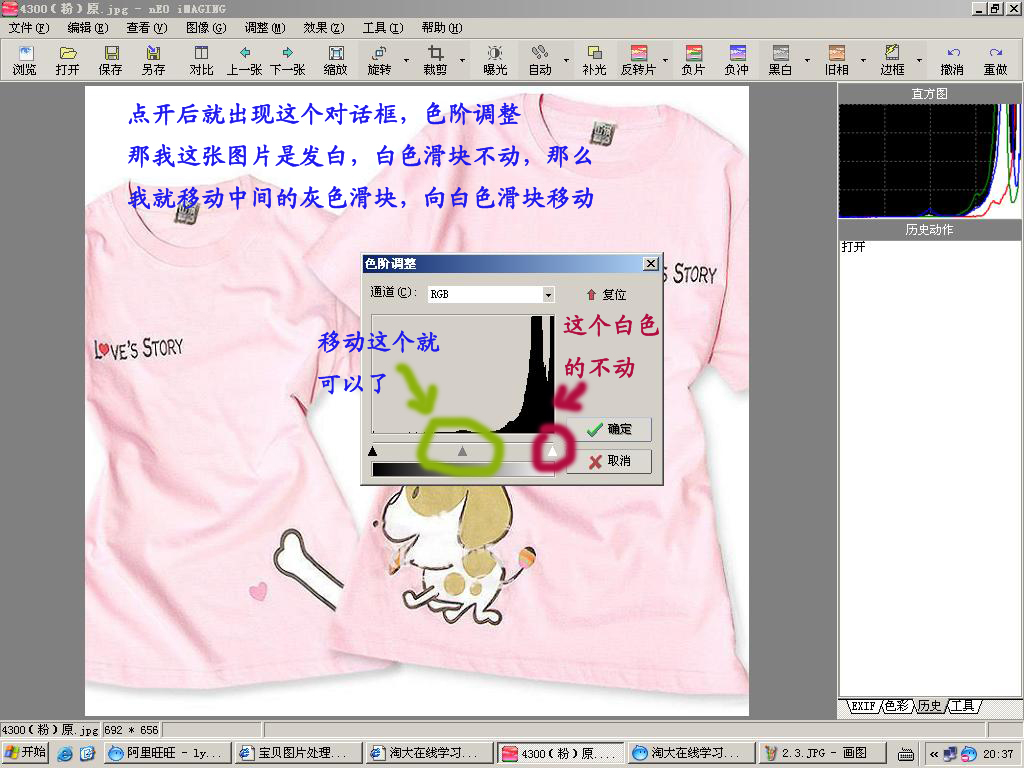This screenshot has height=768, width=1024.
Task: Open the 帮助 (Help) menu
Action: (x=441, y=27)
